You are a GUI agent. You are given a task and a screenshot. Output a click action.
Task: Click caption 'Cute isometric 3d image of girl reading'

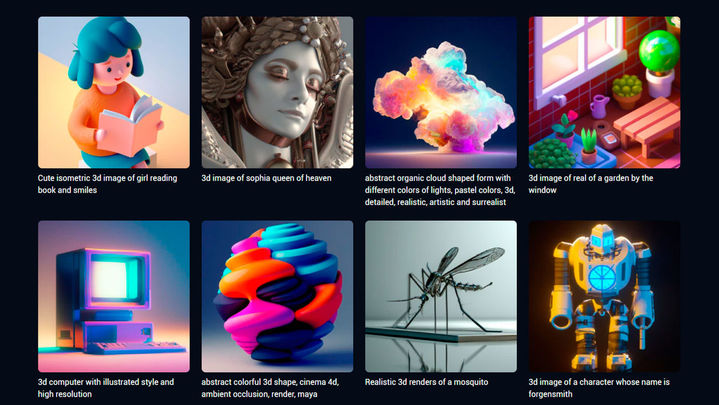tap(107, 184)
